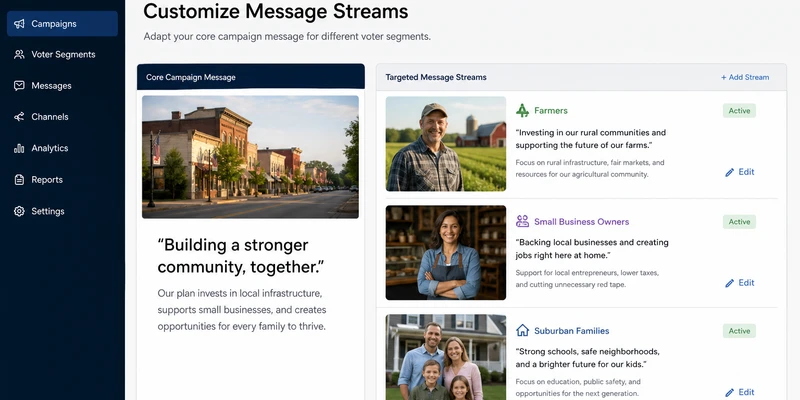Open the Settings label in sidebar

(x=47, y=211)
